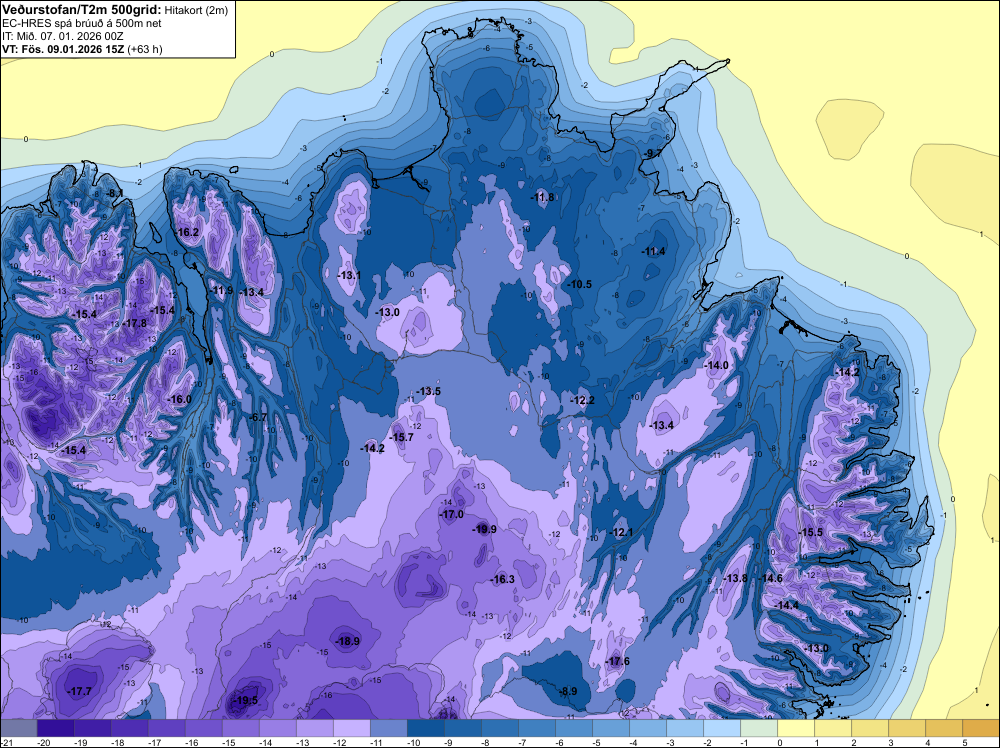Viewport: 1000px width, 748px height.
Task: Click the -13.5 temperature value on the map
Action: click(429, 391)
